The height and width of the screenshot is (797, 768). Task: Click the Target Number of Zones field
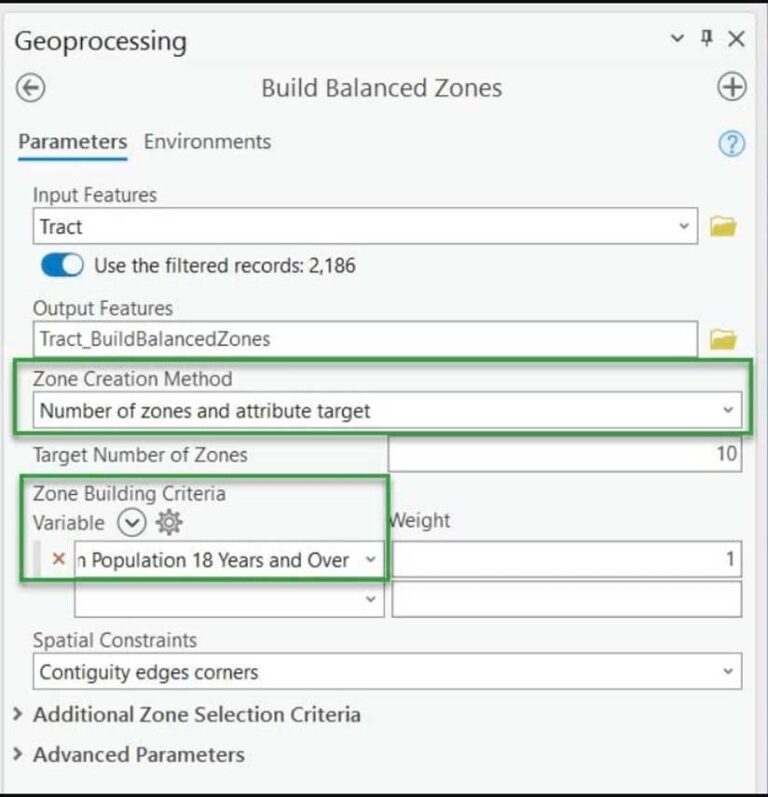click(x=564, y=455)
